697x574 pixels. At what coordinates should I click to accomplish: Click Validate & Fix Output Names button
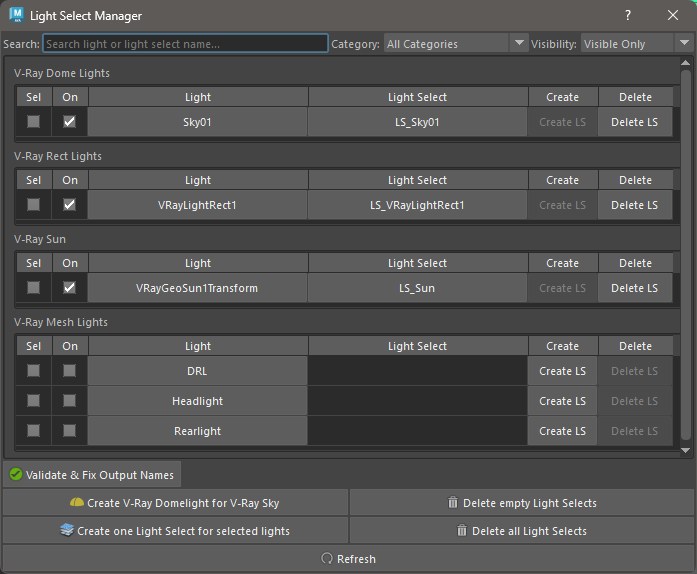(x=92, y=474)
